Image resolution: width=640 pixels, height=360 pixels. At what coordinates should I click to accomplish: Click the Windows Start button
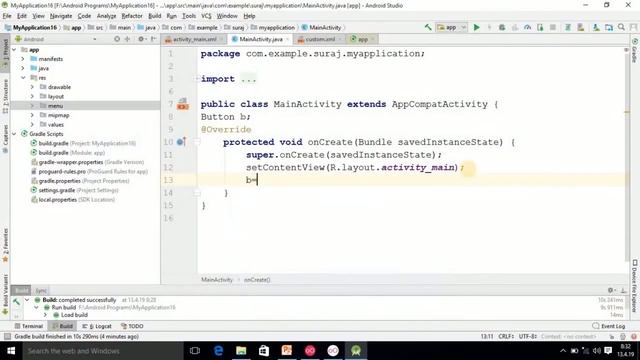point(11,351)
